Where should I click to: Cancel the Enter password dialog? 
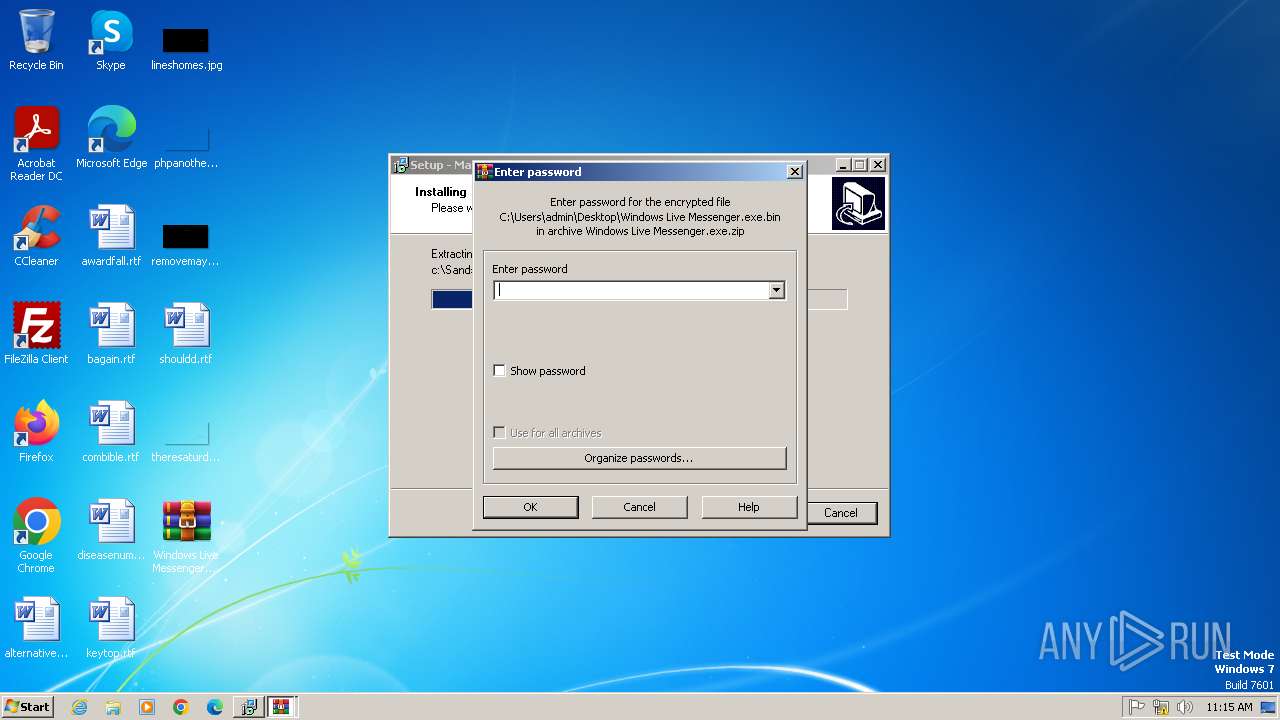click(x=639, y=507)
